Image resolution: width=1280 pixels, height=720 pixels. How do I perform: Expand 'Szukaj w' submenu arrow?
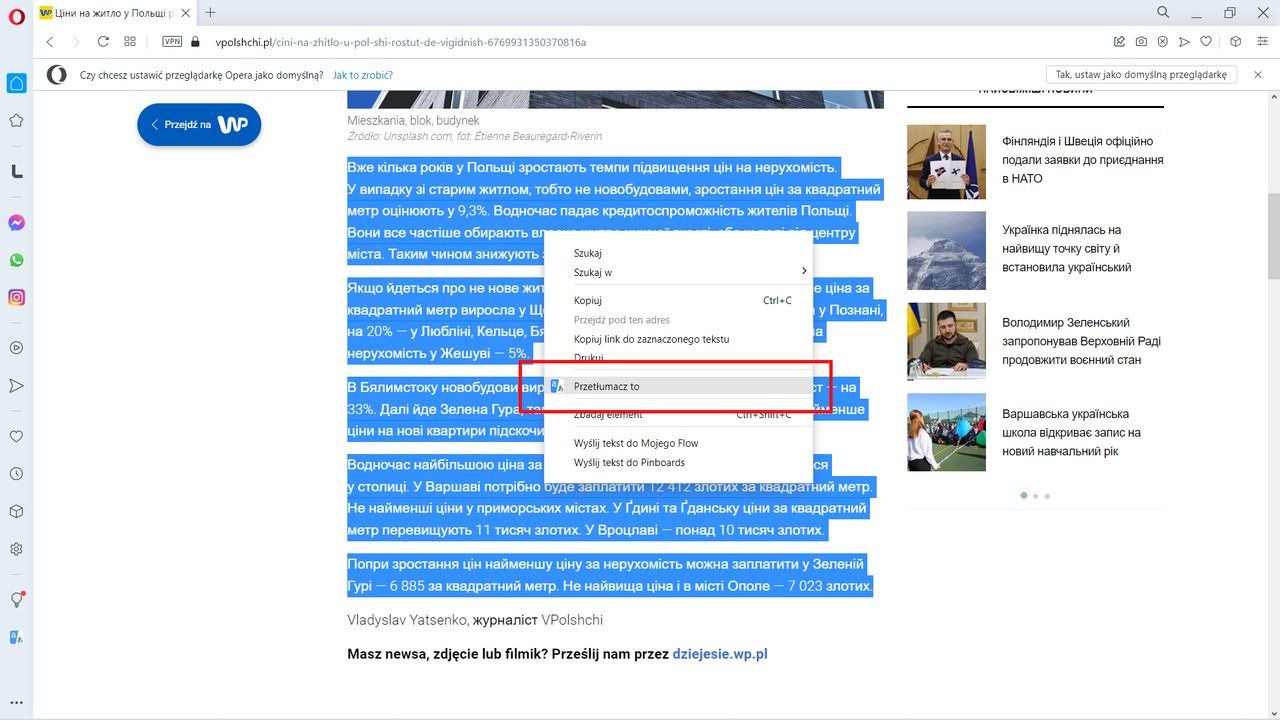804,272
